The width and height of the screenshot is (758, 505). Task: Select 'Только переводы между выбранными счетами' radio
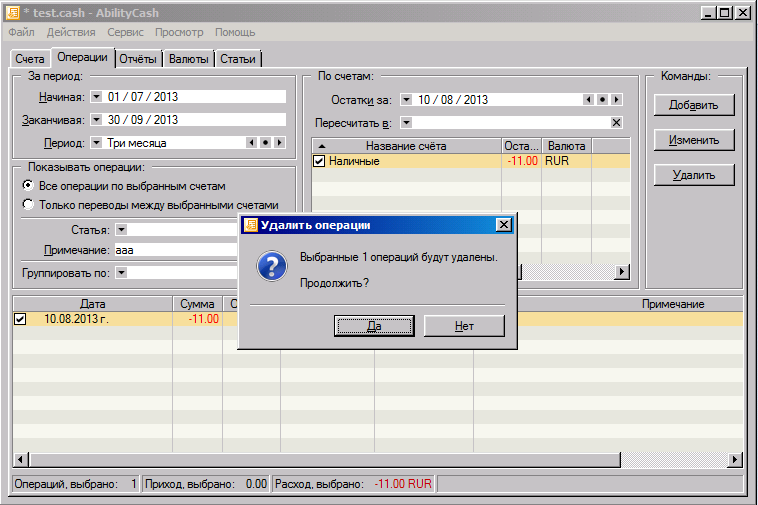click(28, 205)
